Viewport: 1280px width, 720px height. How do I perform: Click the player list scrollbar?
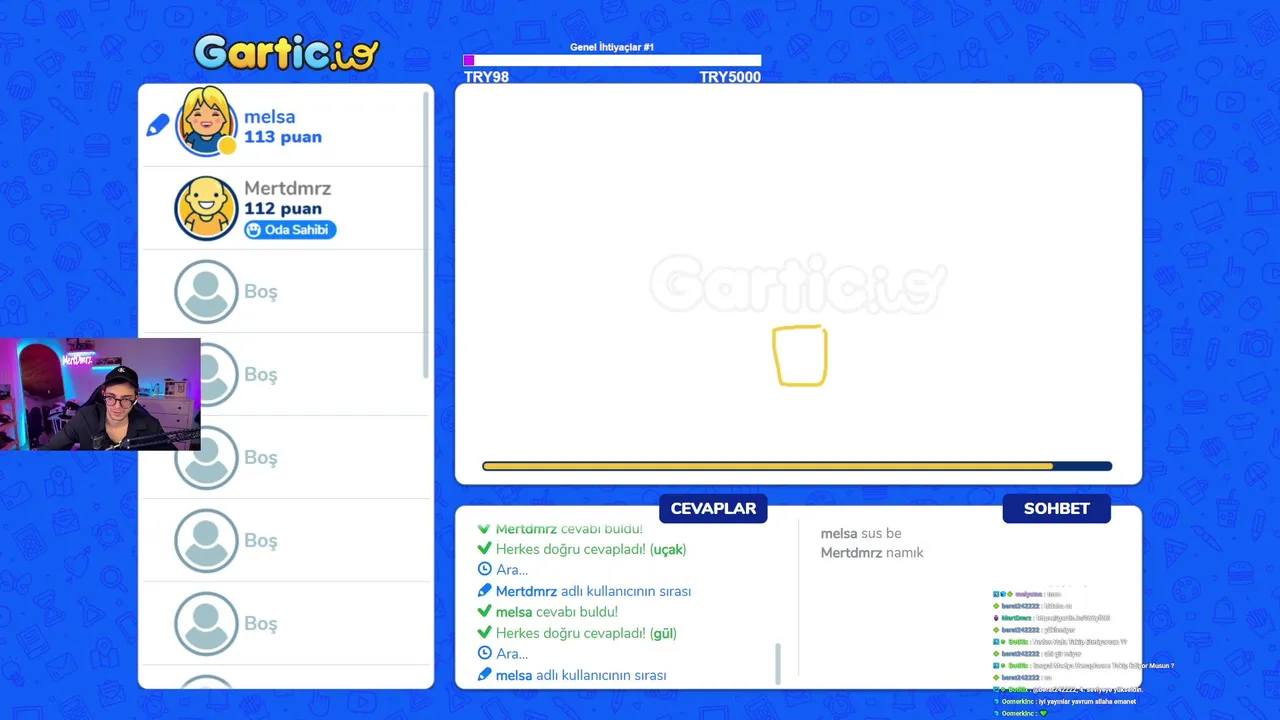coord(427,235)
